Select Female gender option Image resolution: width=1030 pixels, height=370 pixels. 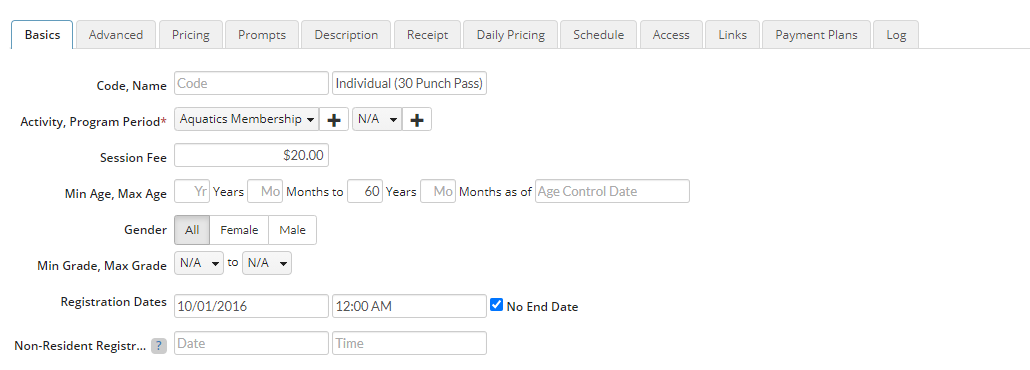pyautogui.click(x=239, y=230)
